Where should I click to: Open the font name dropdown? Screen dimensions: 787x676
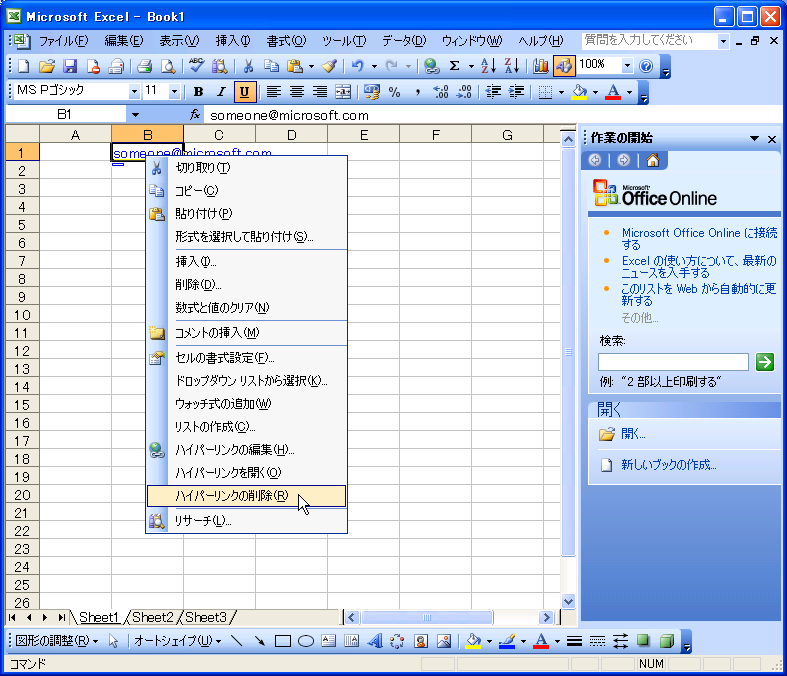point(134,92)
